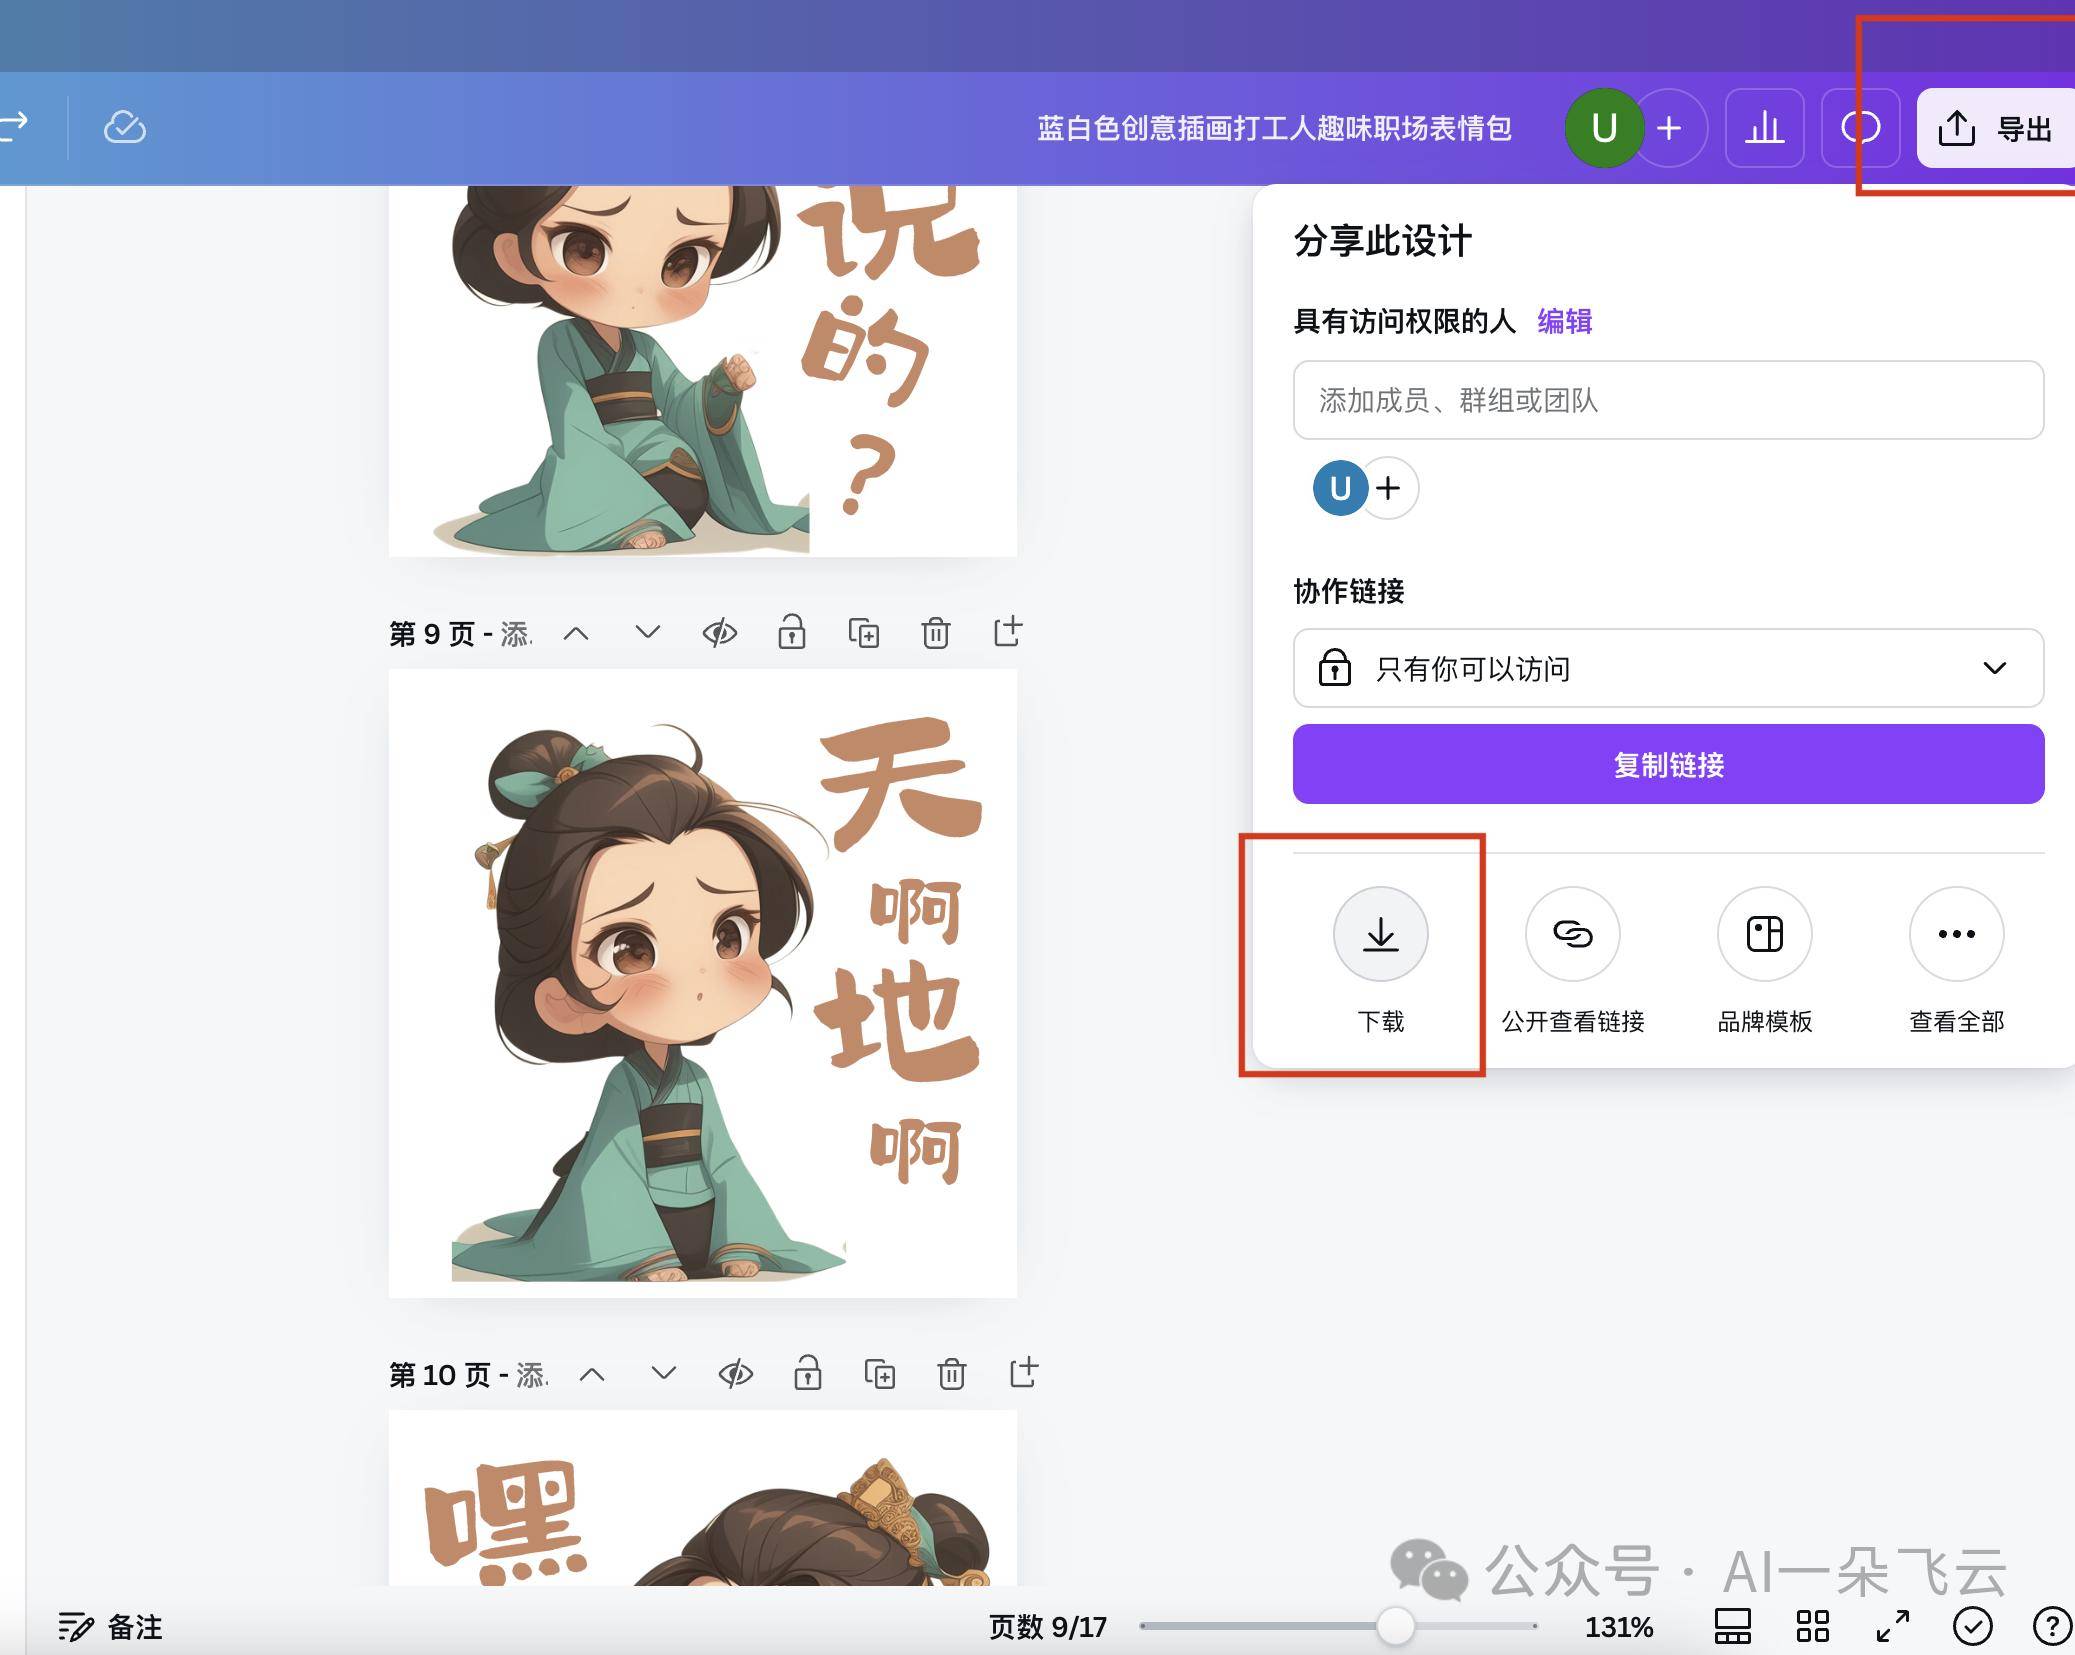Click 编辑 to edit access permissions
The height and width of the screenshot is (1655, 2075).
pyautogui.click(x=1566, y=322)
